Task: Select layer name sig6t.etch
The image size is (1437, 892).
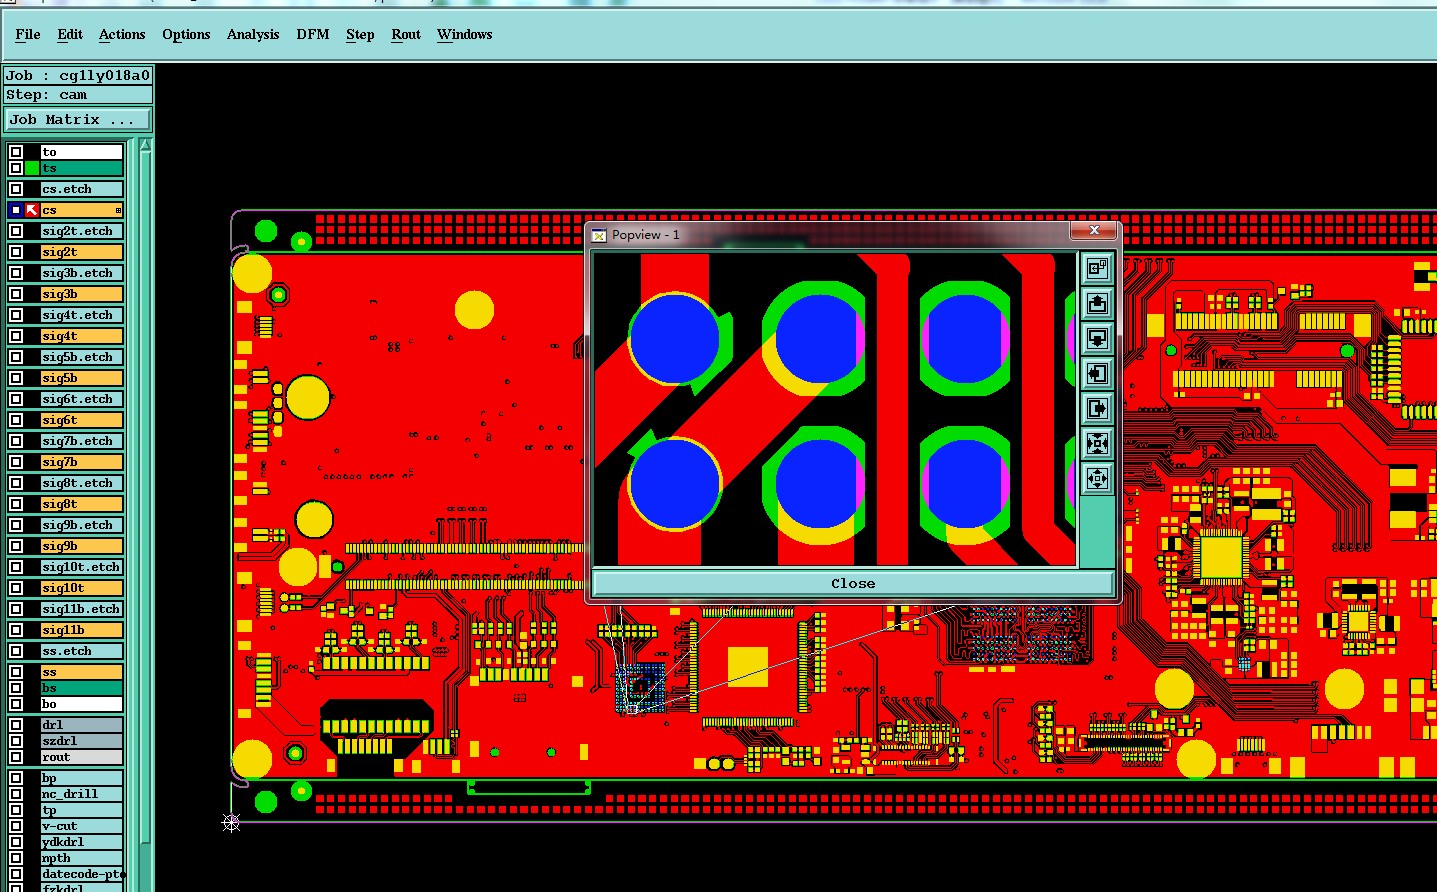Action: click(x=82, y=399)
